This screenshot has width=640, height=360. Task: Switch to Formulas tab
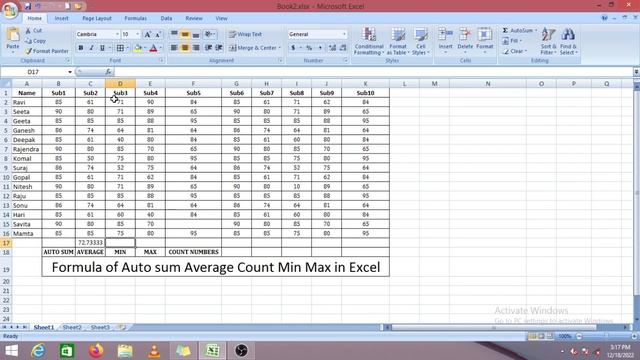pos(136,18)
